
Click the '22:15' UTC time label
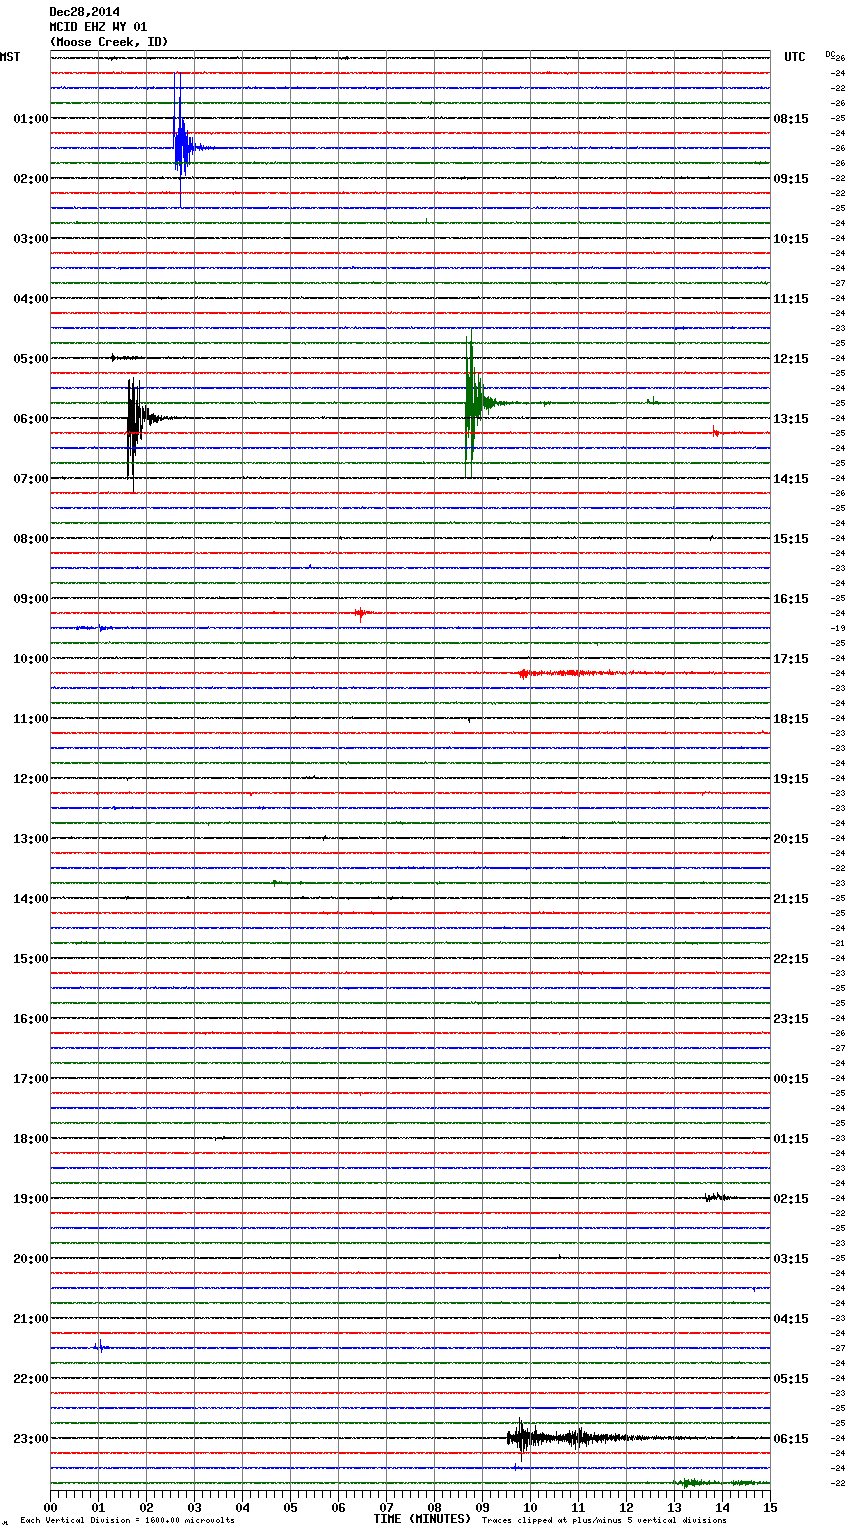pos(791,958)
